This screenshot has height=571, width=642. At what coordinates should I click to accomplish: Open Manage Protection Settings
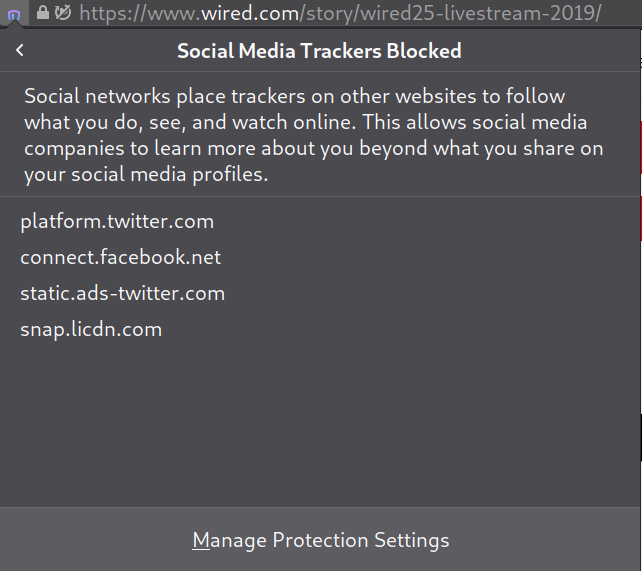tap(321, 540)
